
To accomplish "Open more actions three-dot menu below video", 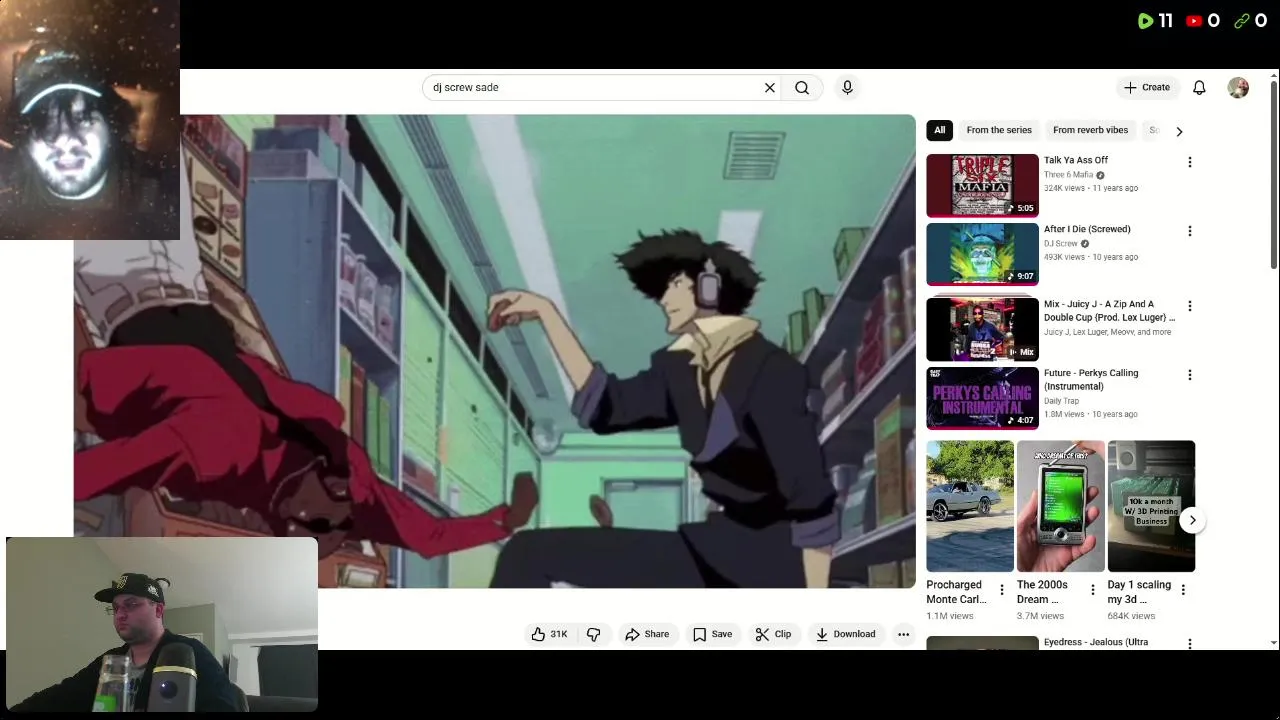I will click(x=903, y=634).
